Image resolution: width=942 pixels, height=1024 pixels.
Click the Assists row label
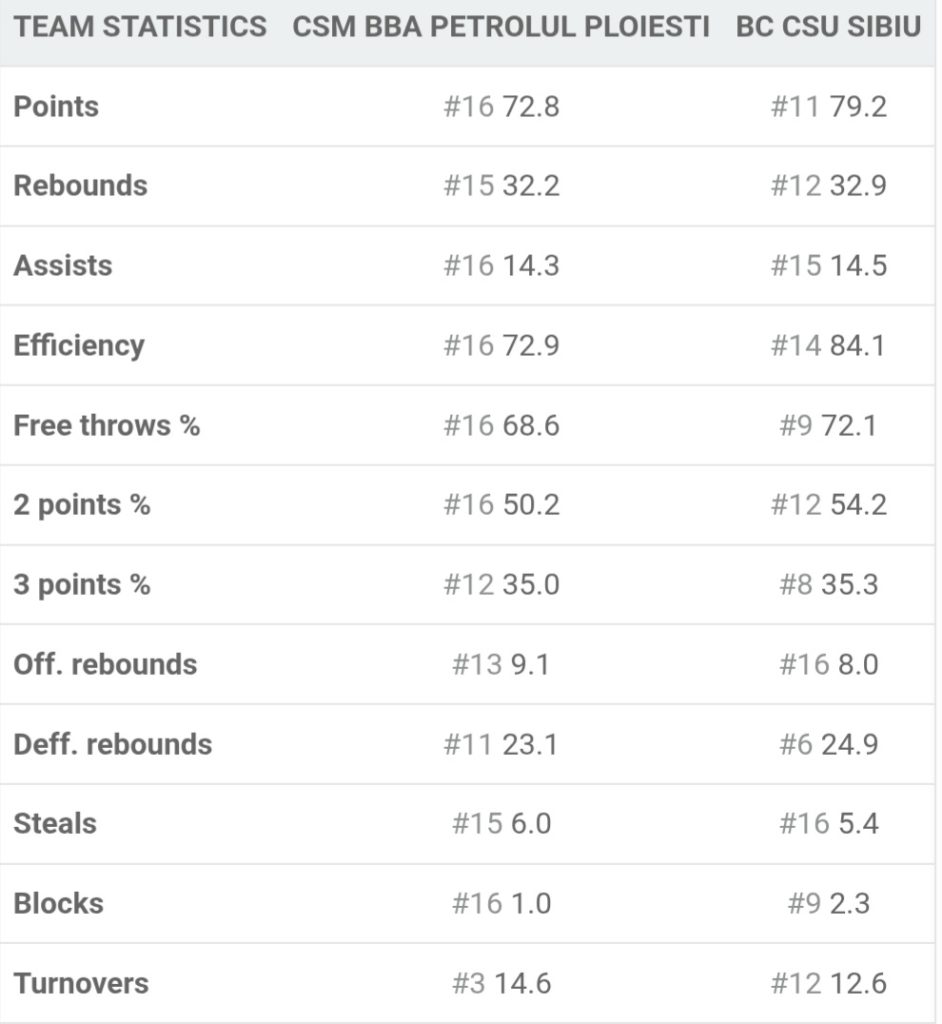(63, 266)
